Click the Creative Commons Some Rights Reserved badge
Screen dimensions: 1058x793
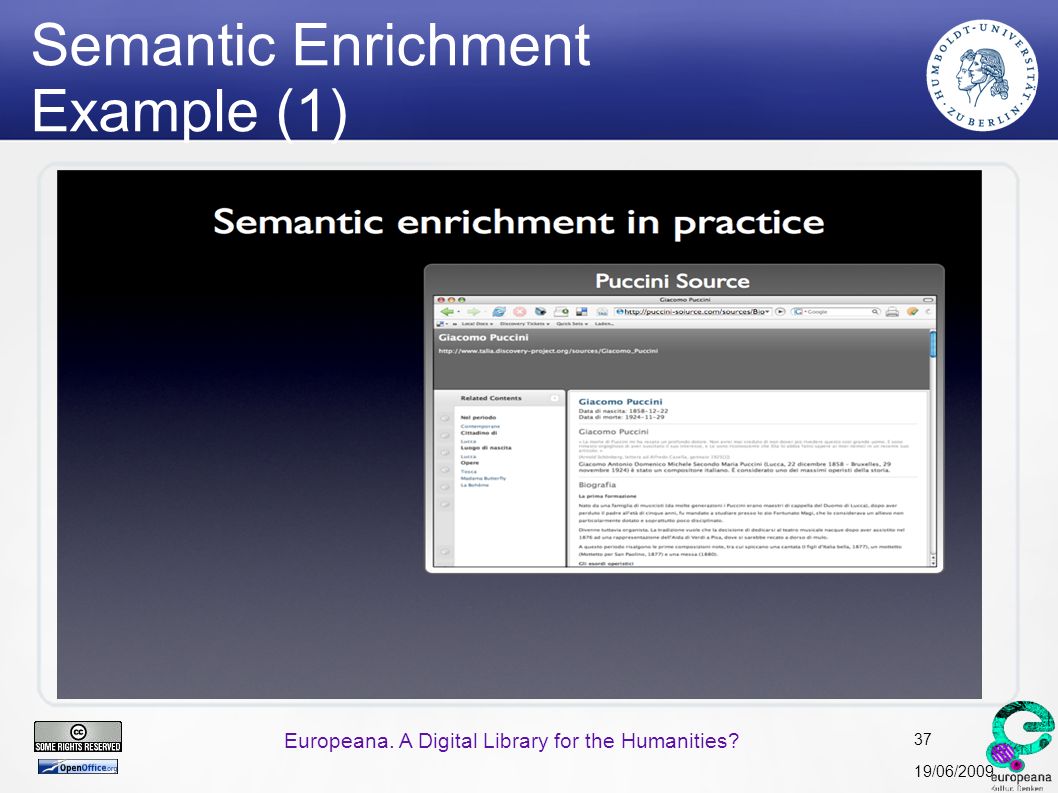pyautogui.click(x=78, y=736)
